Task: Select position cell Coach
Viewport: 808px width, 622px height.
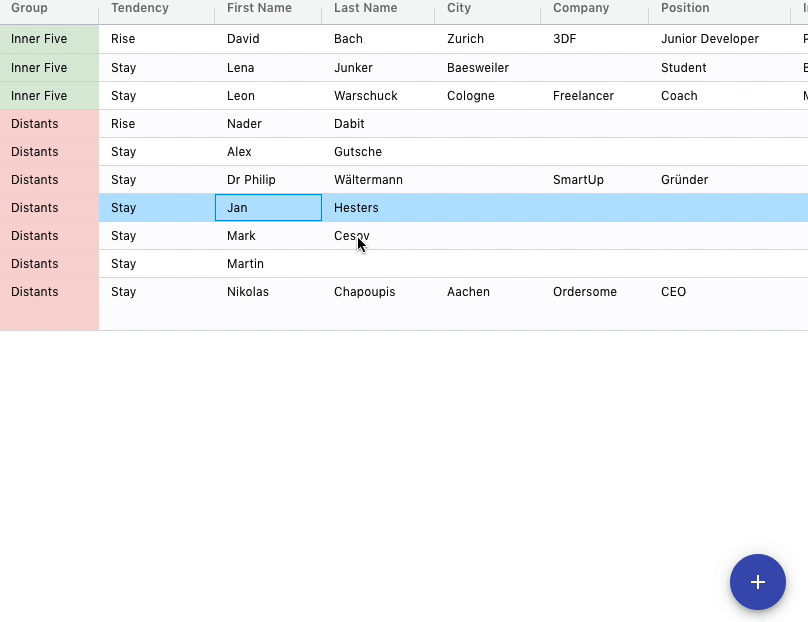Action: point(719,96)
